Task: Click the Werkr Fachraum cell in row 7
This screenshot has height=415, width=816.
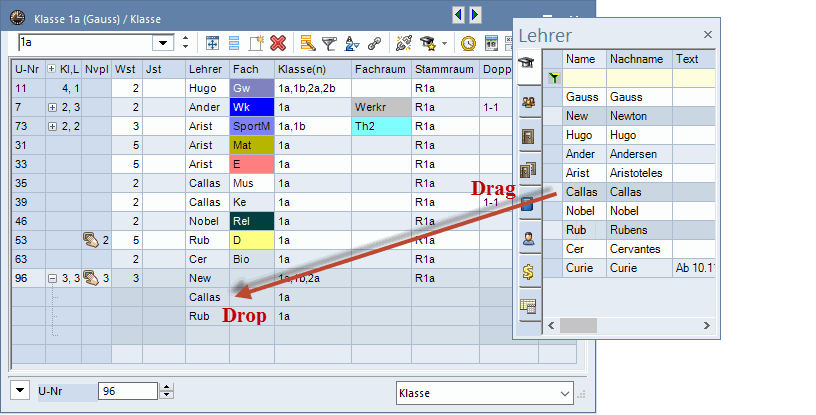Action: (381, 107)
